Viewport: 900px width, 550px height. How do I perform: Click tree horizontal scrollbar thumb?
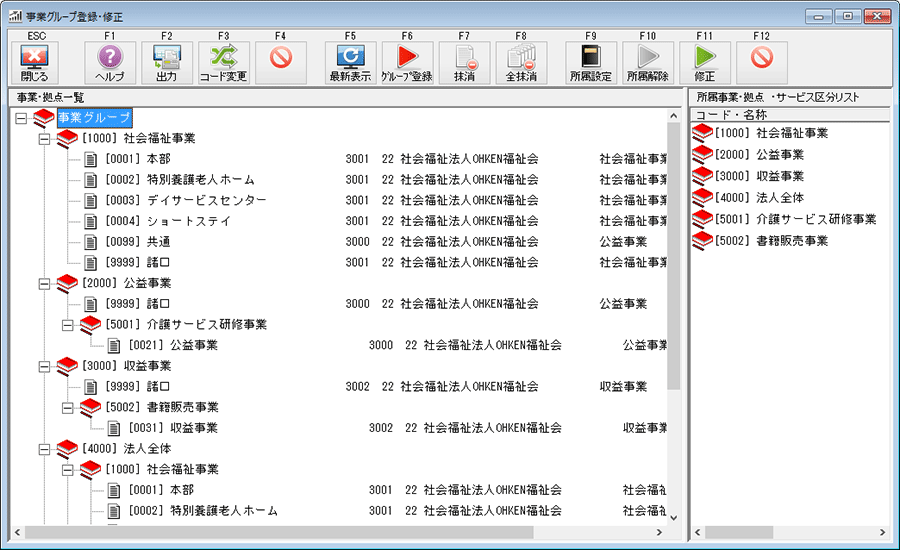(x=279, y=532)
